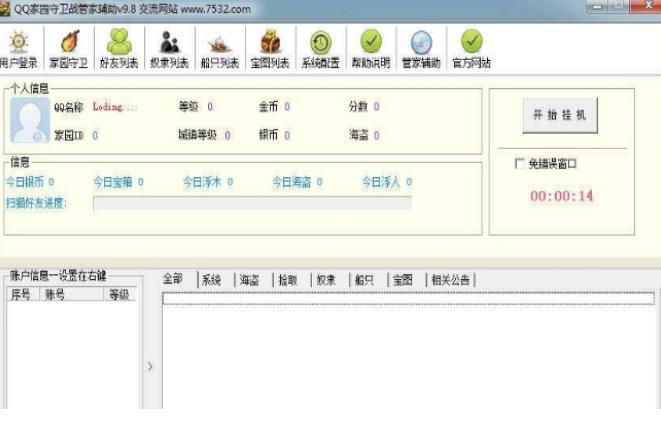Click the 分数 label
The width and height of the screenshot is (661, 425).
(x=358, y=106)
